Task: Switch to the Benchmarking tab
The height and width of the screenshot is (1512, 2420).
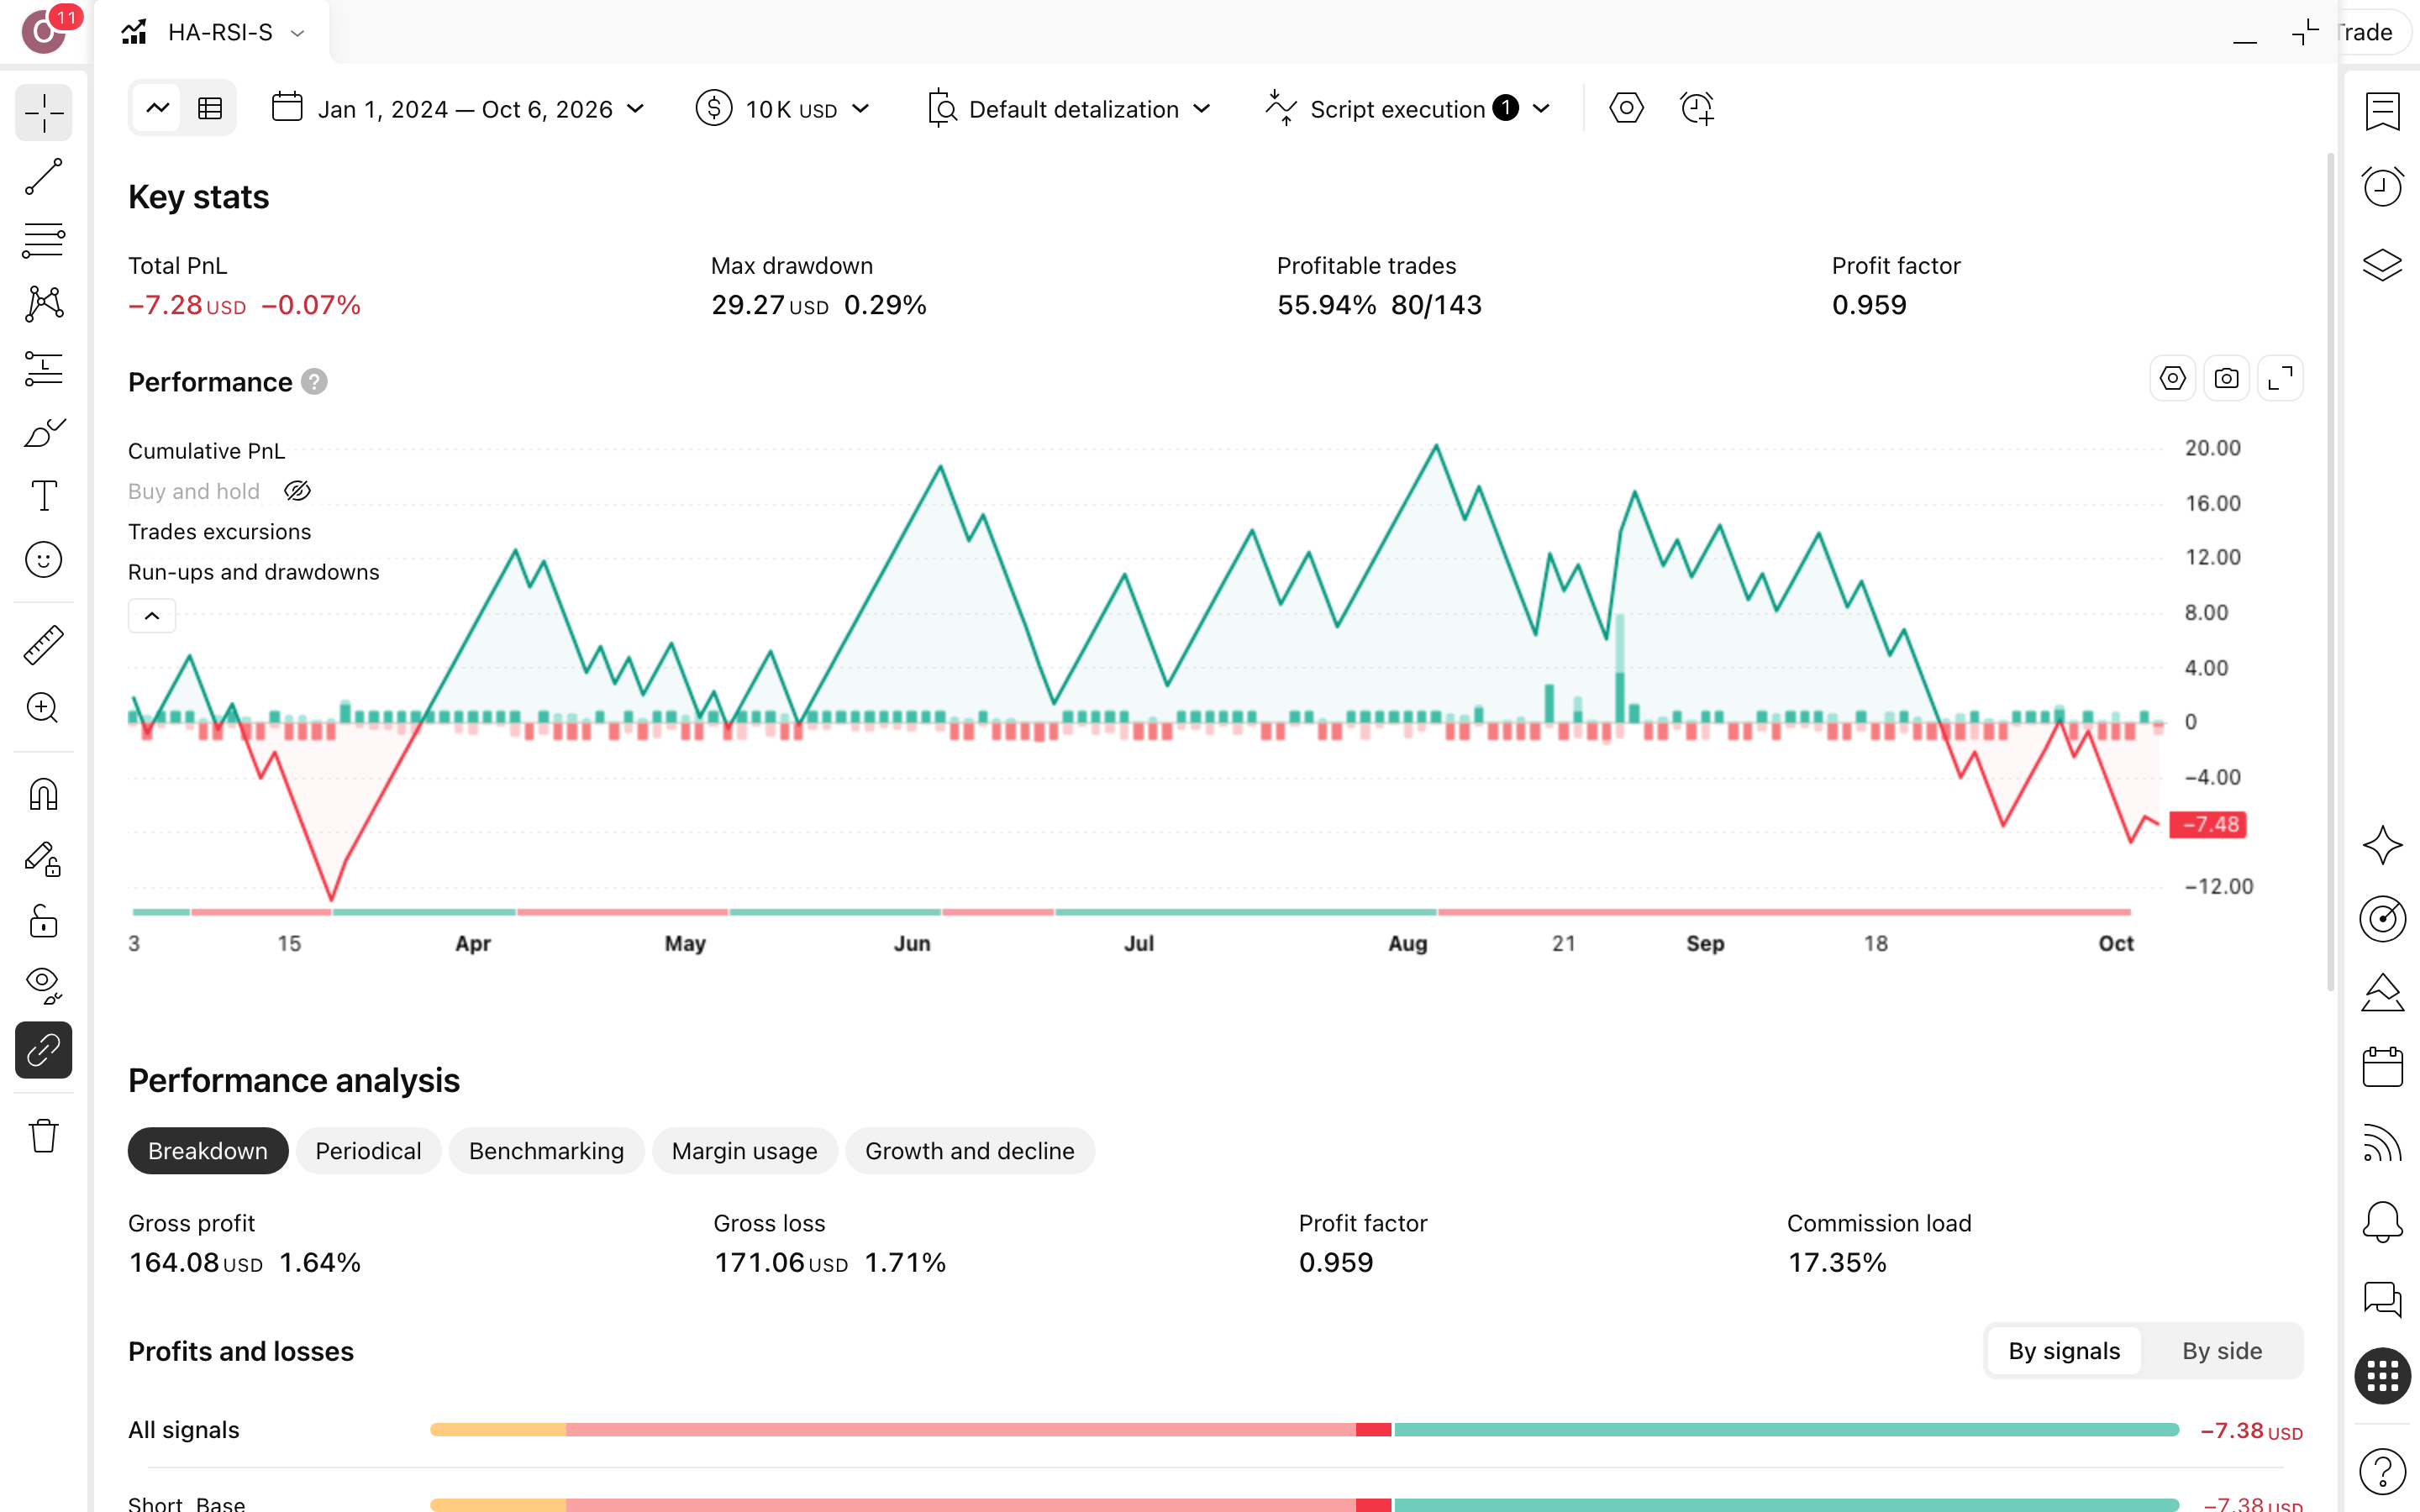Action: coord(546,1151)
